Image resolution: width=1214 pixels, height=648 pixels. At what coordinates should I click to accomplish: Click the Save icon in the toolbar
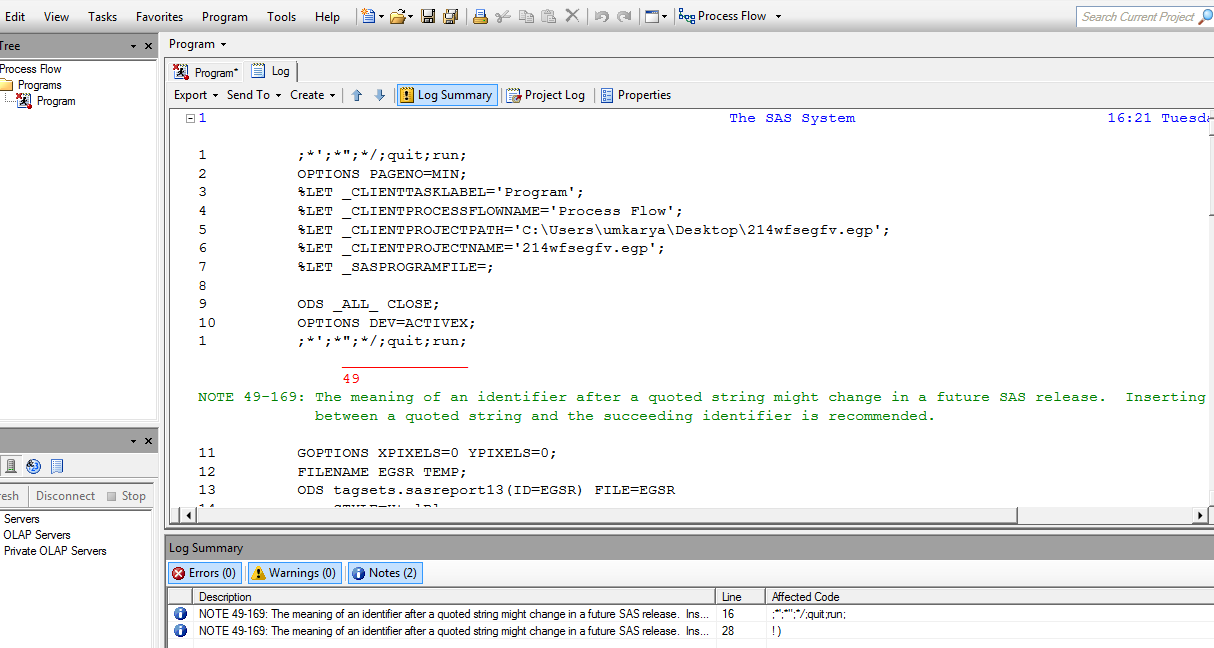click(x=428, y=16)
